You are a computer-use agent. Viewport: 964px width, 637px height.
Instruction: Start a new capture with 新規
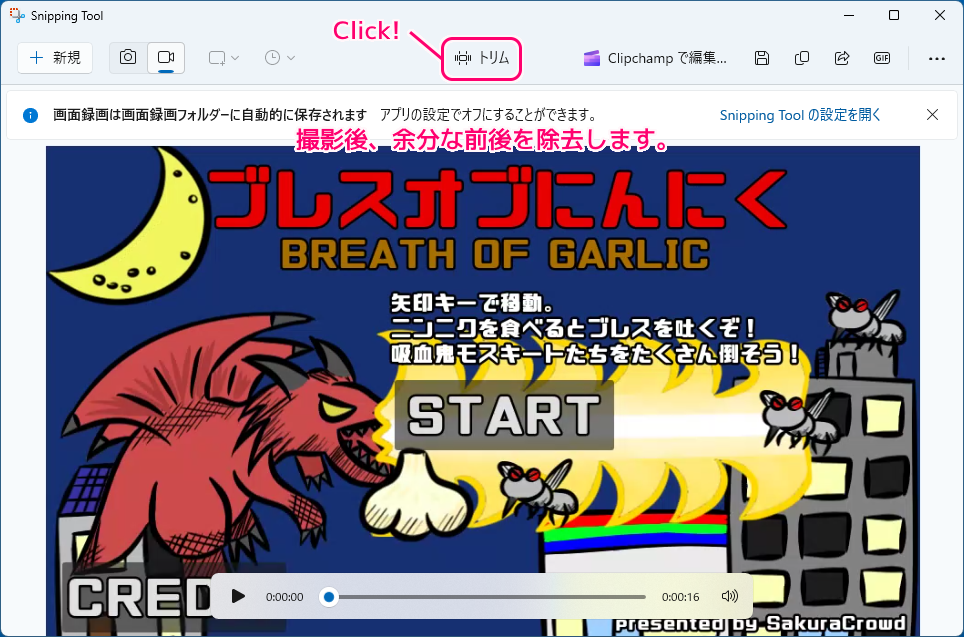tap(55, 57)
